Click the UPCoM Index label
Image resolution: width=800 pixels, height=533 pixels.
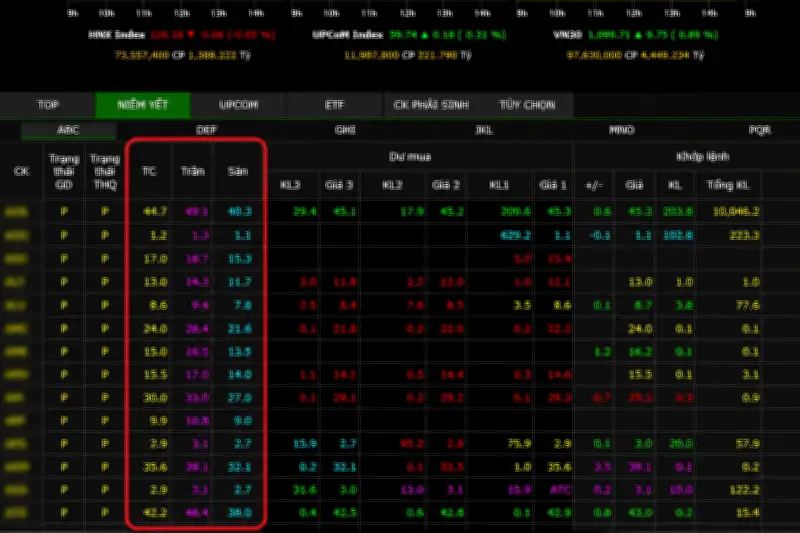click(x=347, y=35)
